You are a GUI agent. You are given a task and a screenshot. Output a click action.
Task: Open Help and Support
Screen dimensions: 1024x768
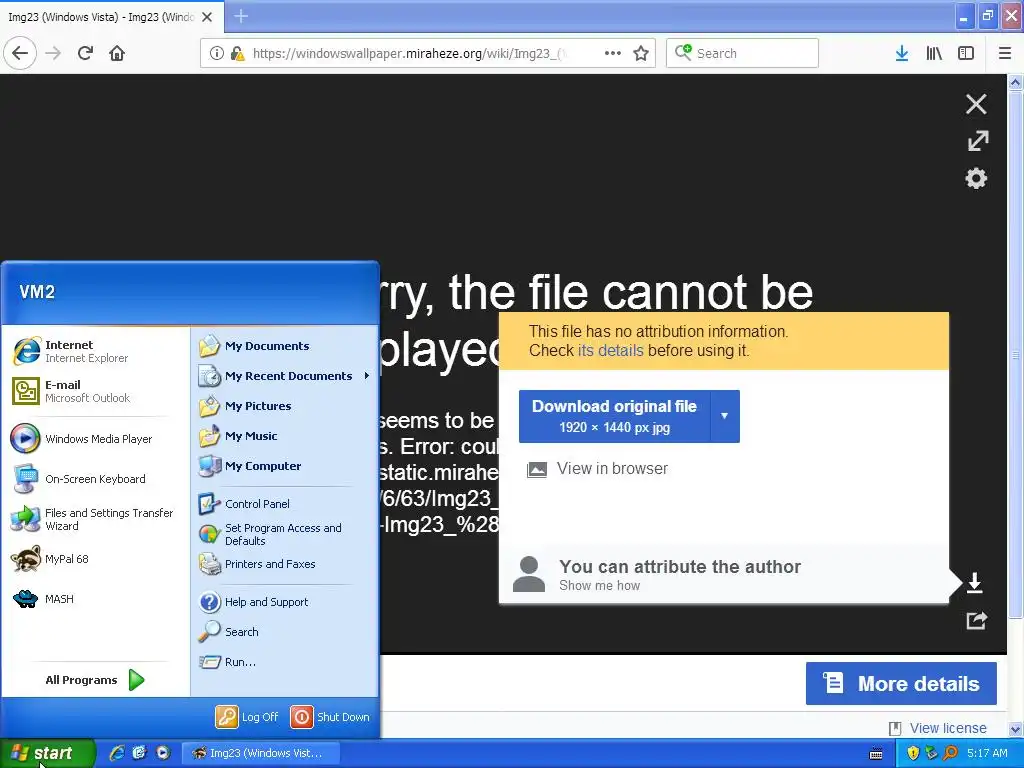point(284,602)
